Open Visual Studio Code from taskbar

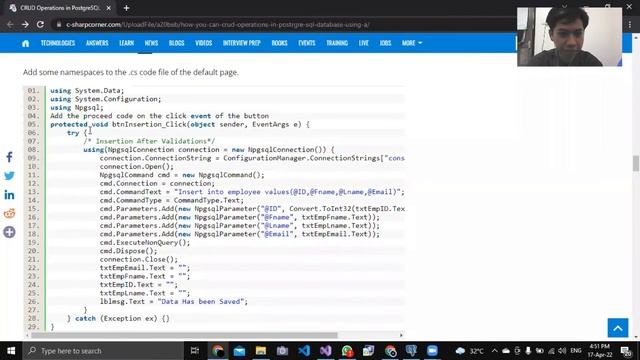(x=304, y=351)
